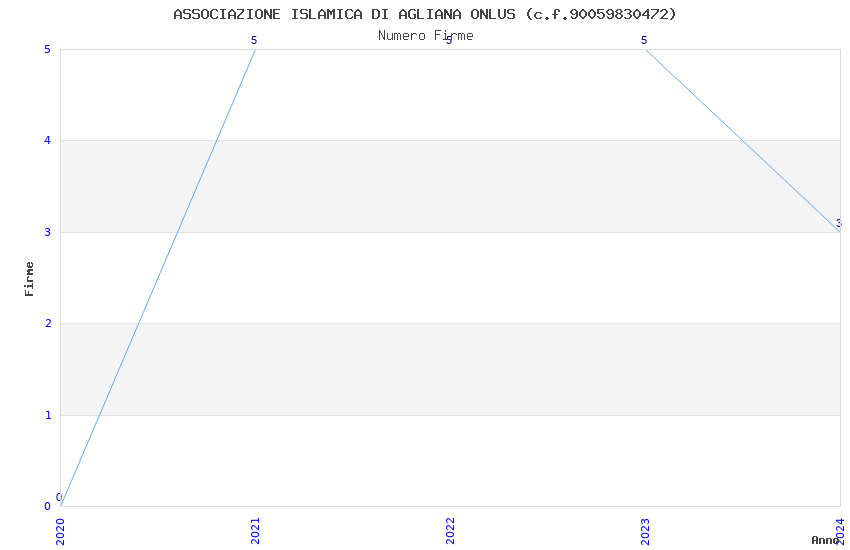Select year 2021 on the X-axis
This screenshot has width=850, height=550.
coord(255,531)
